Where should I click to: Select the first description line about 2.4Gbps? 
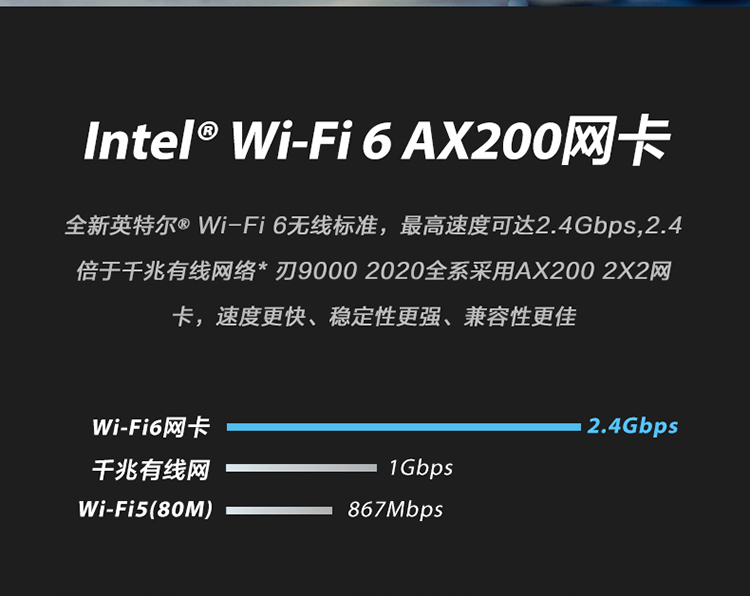pyautogui.click(x=373, y=225)
